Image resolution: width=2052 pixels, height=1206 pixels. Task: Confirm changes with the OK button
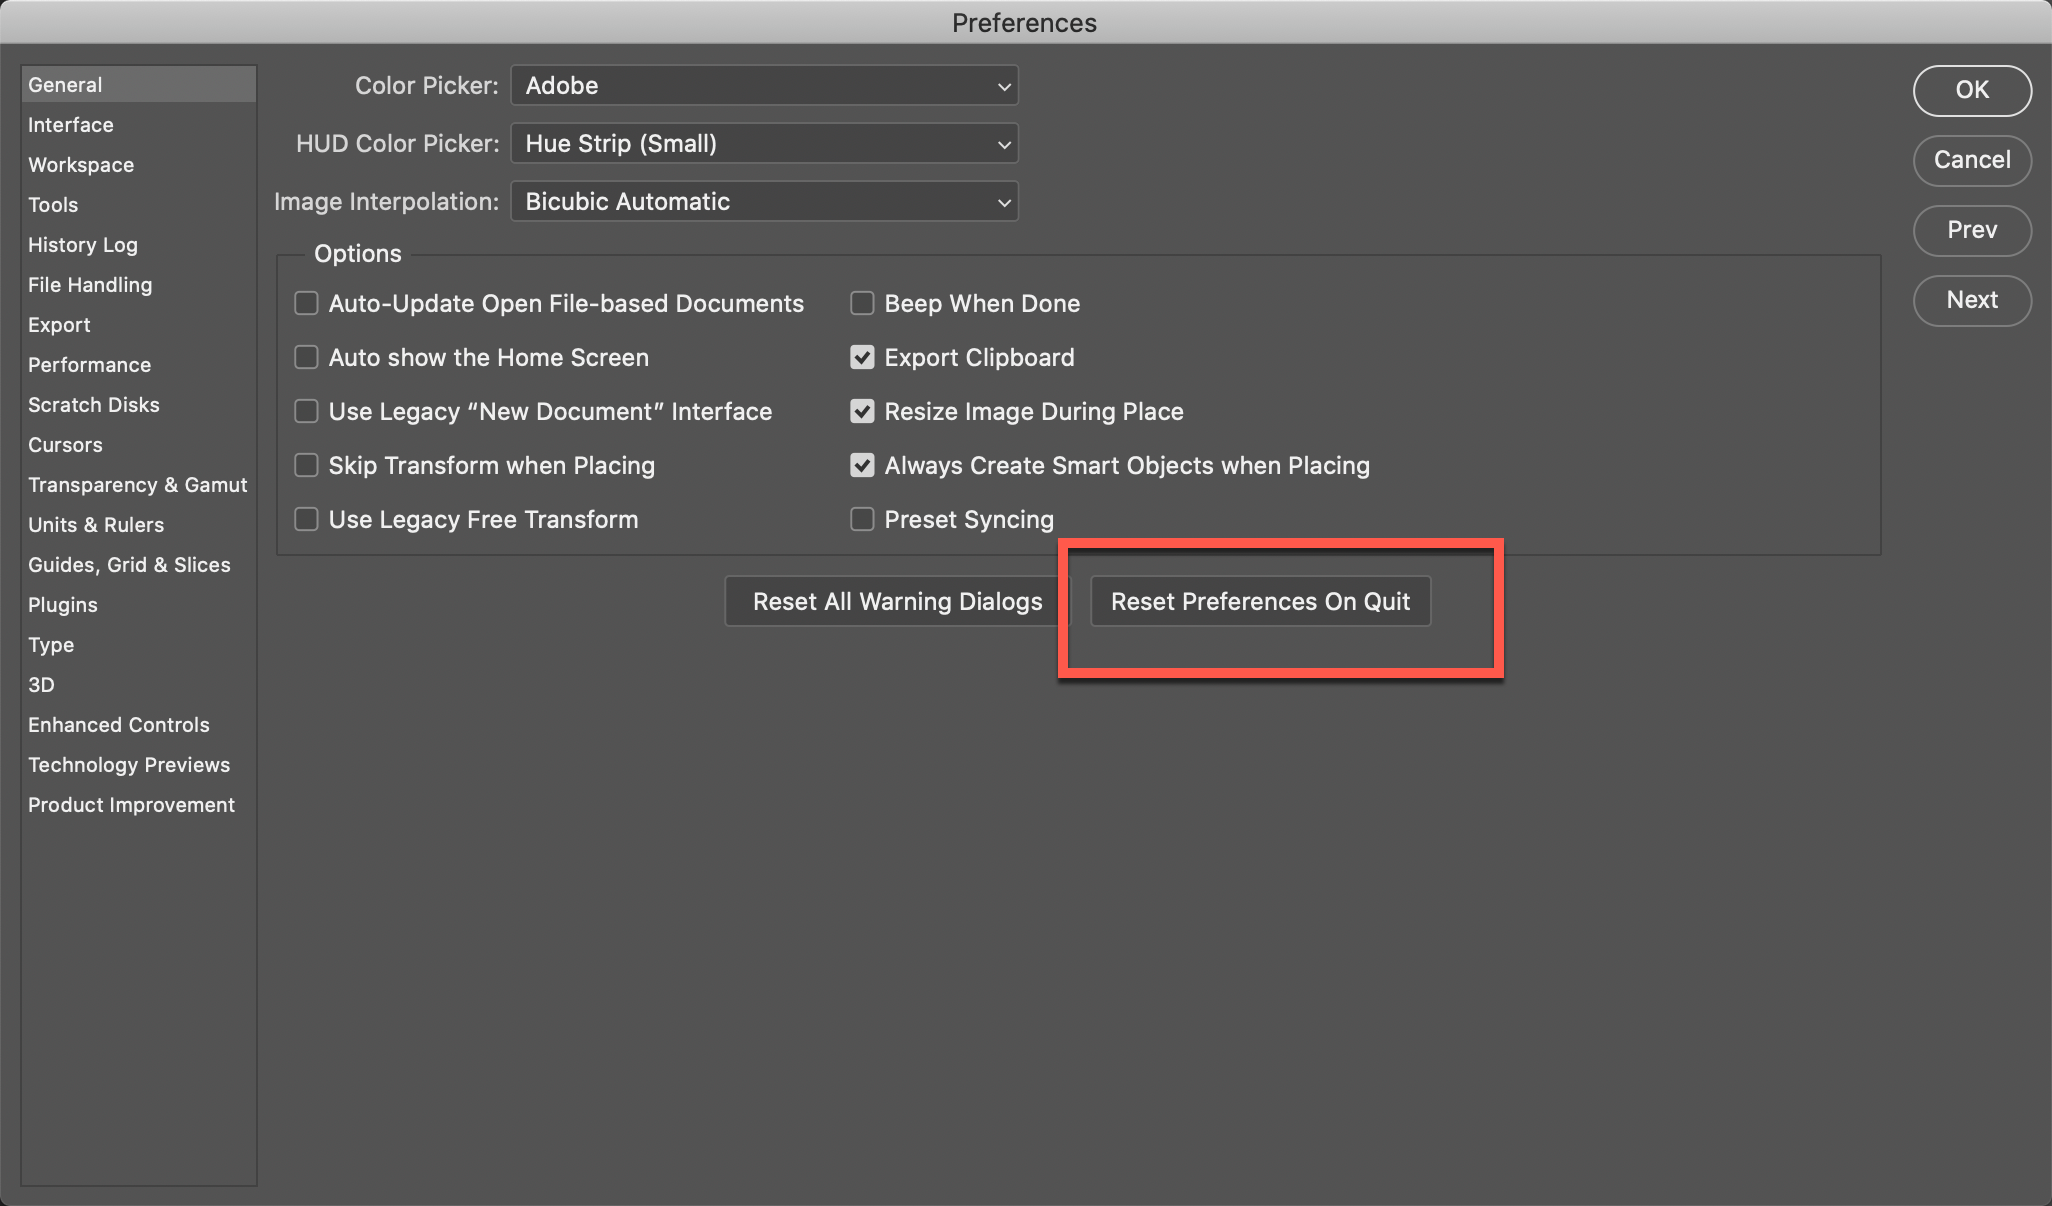click(1971, 90)
